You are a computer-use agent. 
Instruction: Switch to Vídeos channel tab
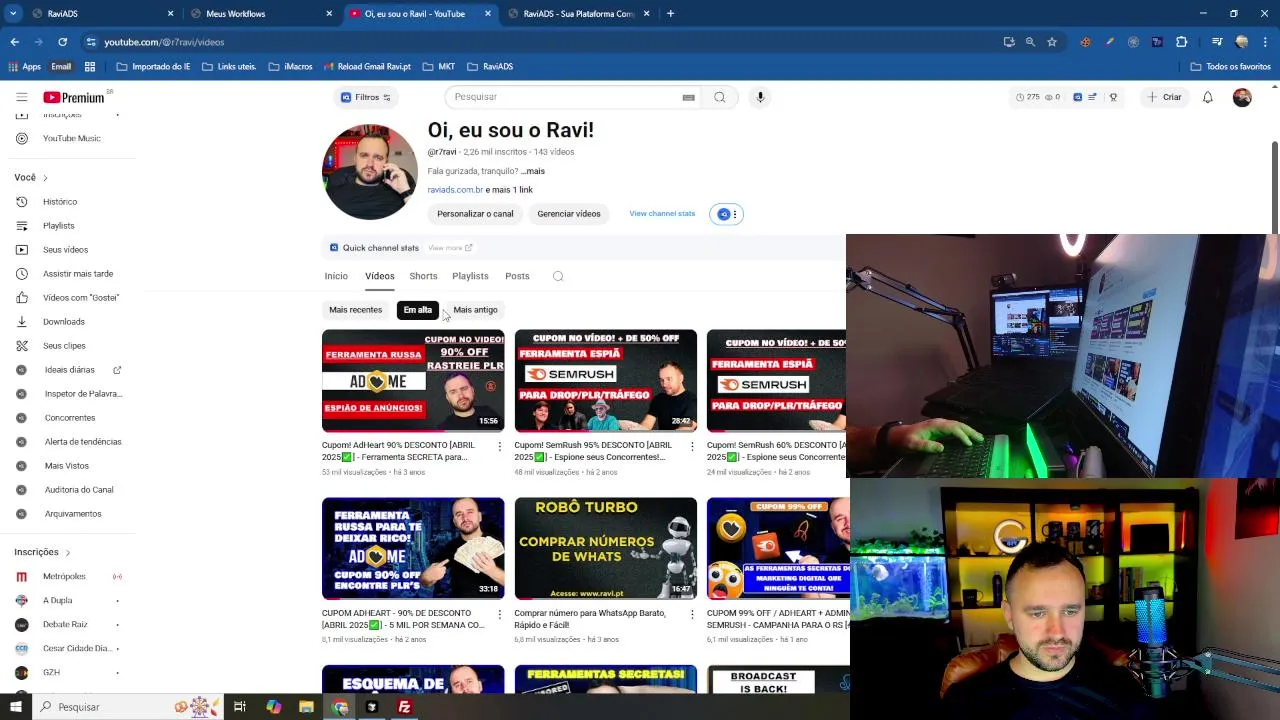[379, 276]
